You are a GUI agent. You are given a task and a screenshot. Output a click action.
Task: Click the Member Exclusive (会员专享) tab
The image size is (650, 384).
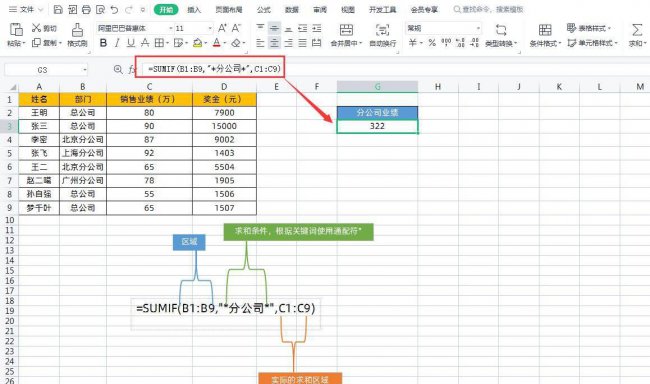pyautogui.click(x=424, y=9)
